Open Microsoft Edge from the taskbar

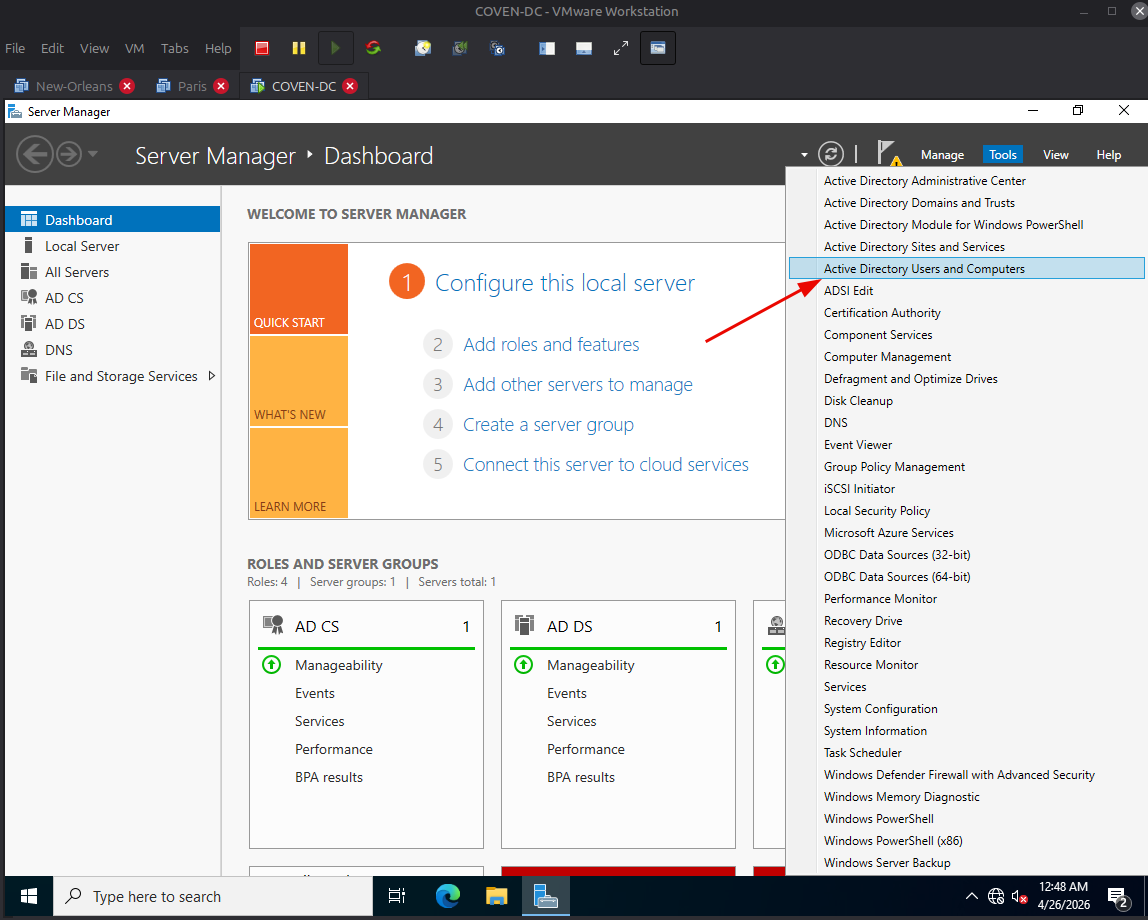tap(447, 896)
